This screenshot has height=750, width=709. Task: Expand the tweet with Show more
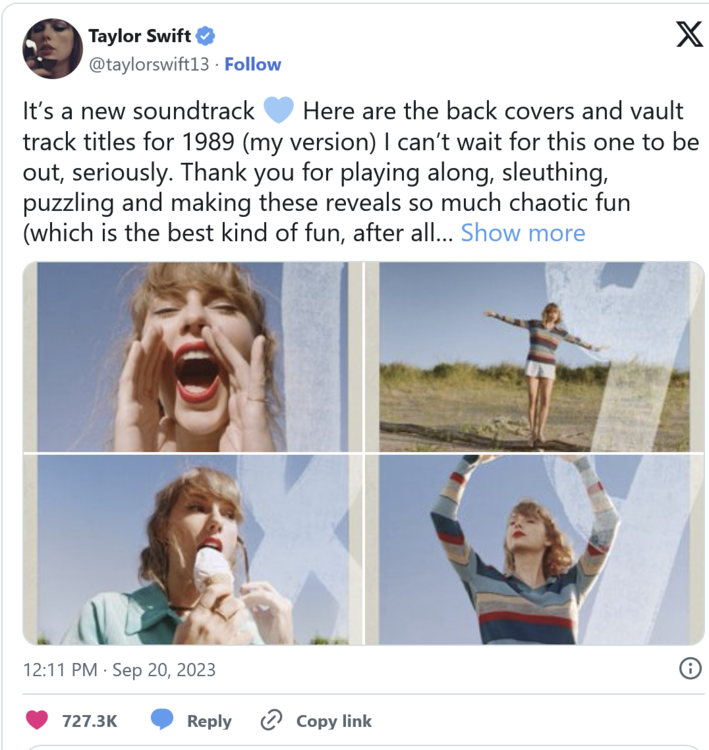coord(523,233)
